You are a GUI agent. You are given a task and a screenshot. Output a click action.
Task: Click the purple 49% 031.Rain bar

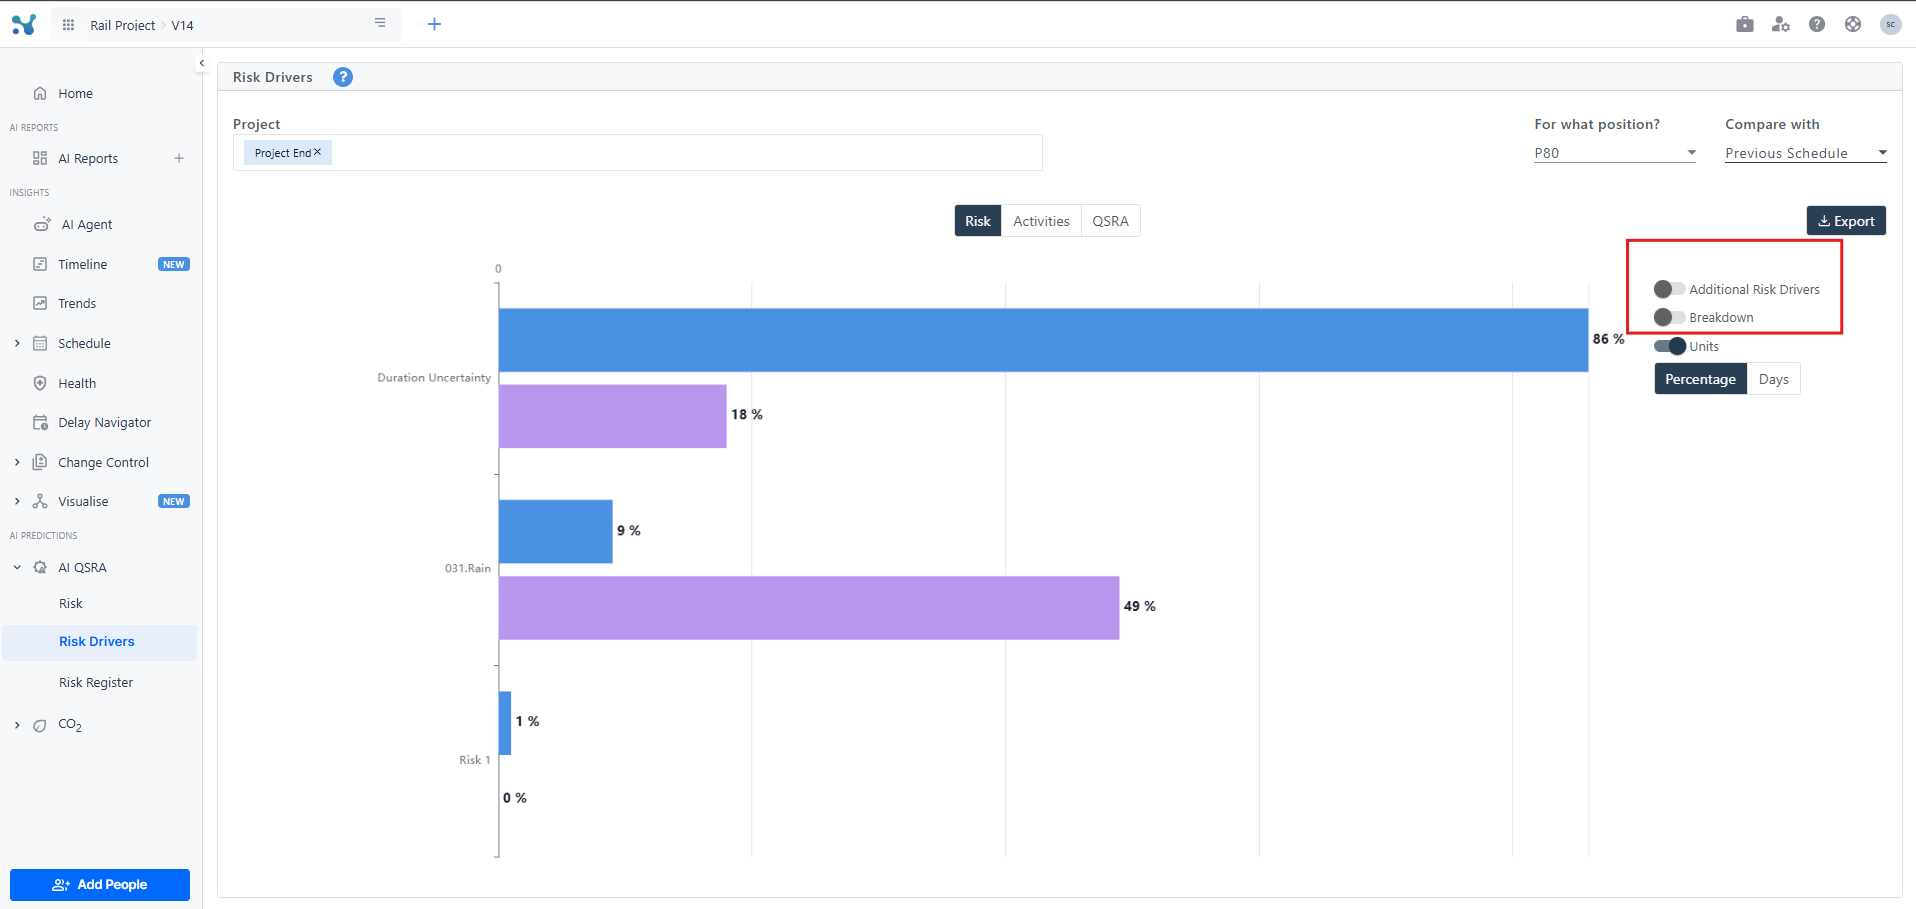click(808, 607)
